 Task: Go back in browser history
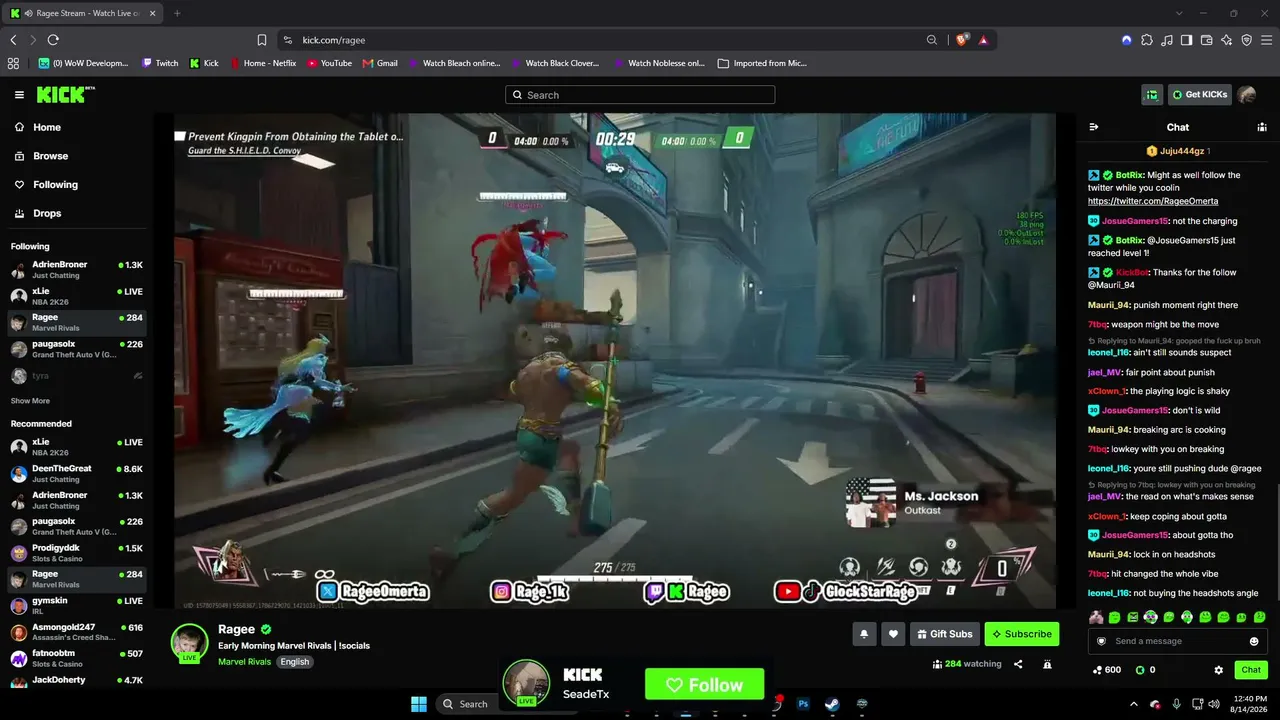pyautogui.click(x=13, y=40)
